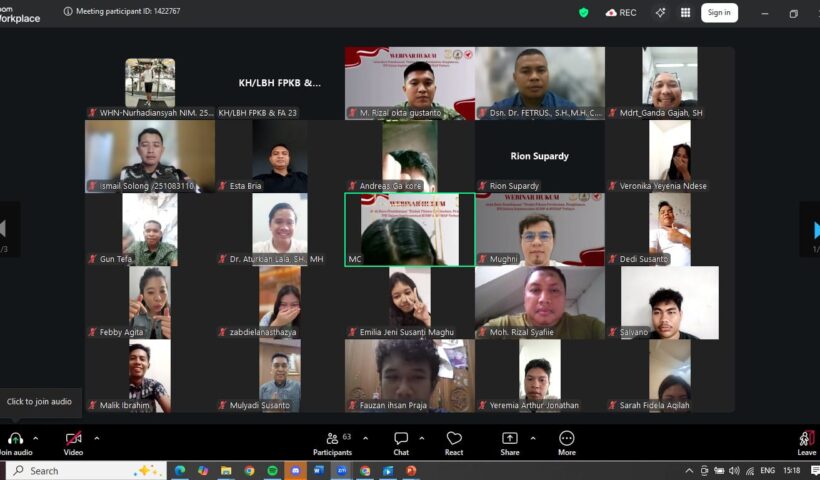Toggle the Video camera on
This screenshot has height=480, width=820.
[x=73, y=438]
